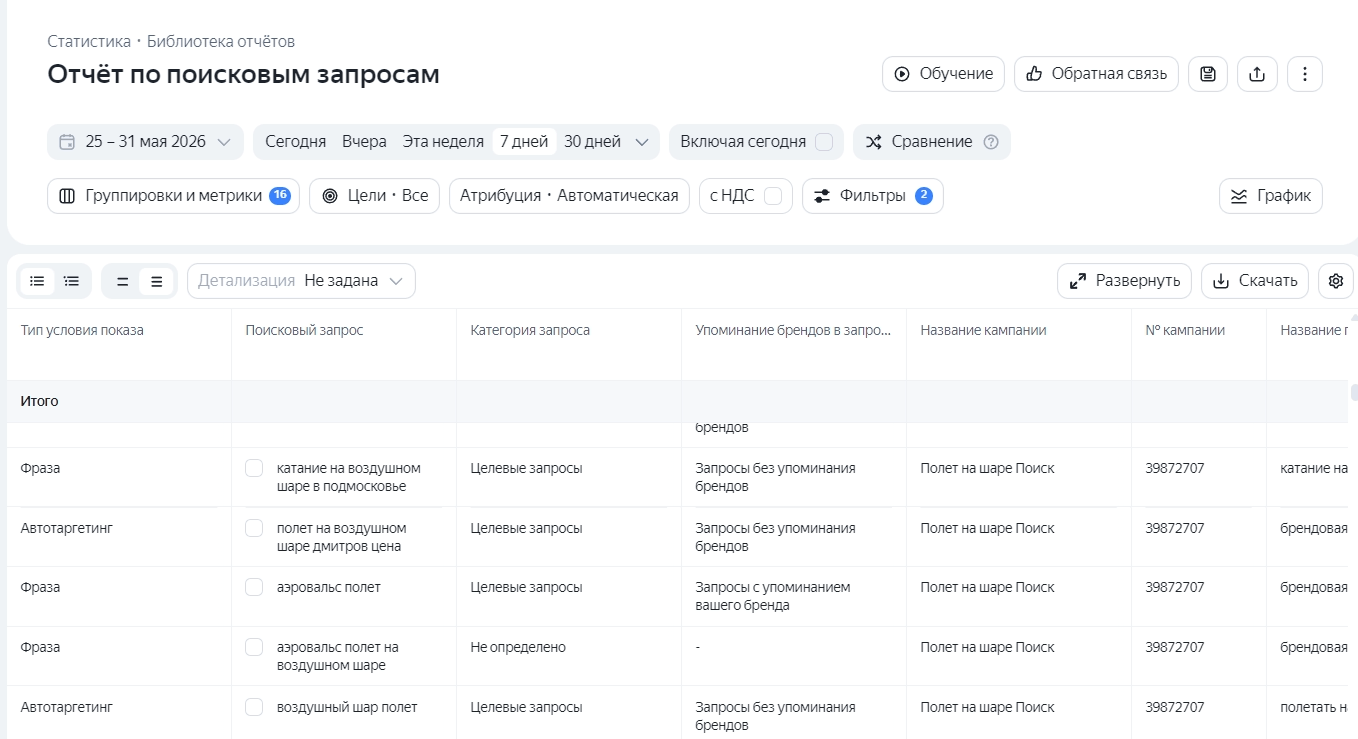Open Группировки и метрики settings
The height and width of the screenshot is (739, 1358).
(x=173, y=196)
